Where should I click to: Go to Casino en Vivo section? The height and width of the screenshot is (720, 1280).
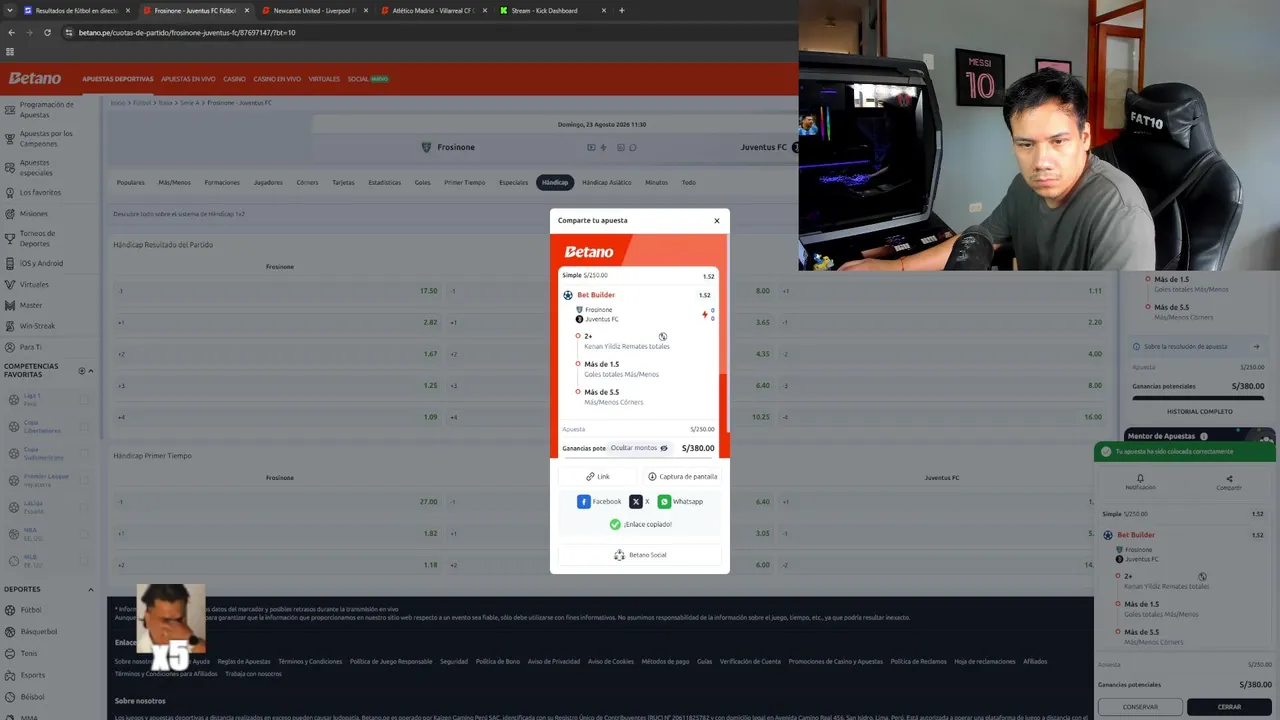point(277,79)
